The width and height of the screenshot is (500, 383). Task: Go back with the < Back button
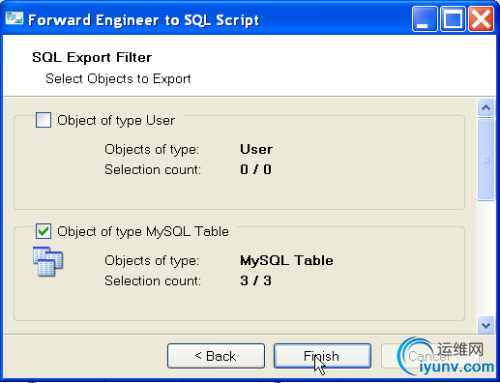point(216,356)
